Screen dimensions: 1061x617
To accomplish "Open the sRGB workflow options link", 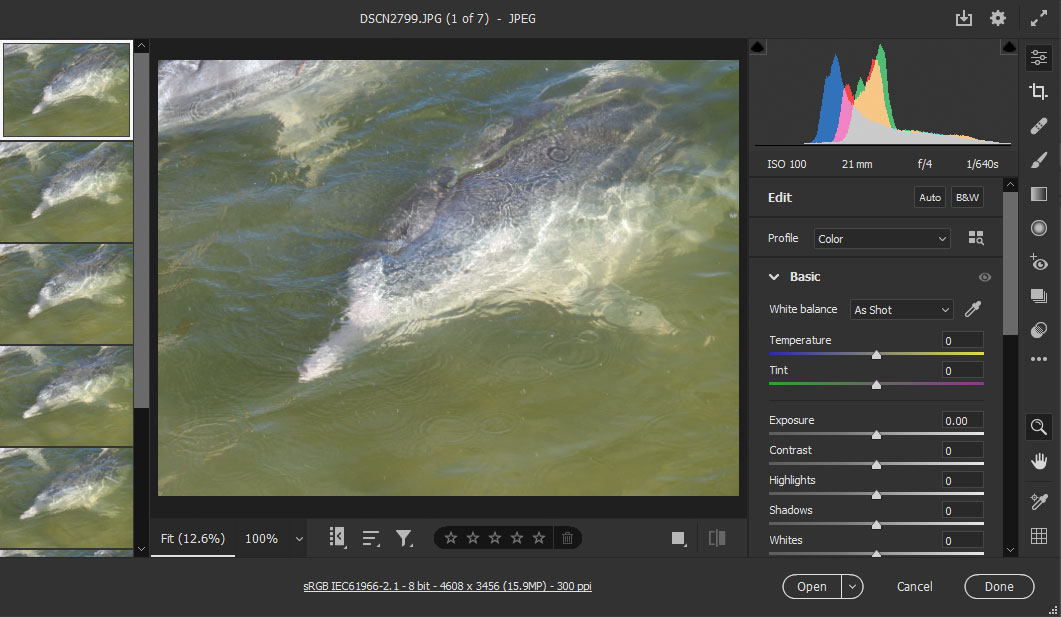I will 447,586.
